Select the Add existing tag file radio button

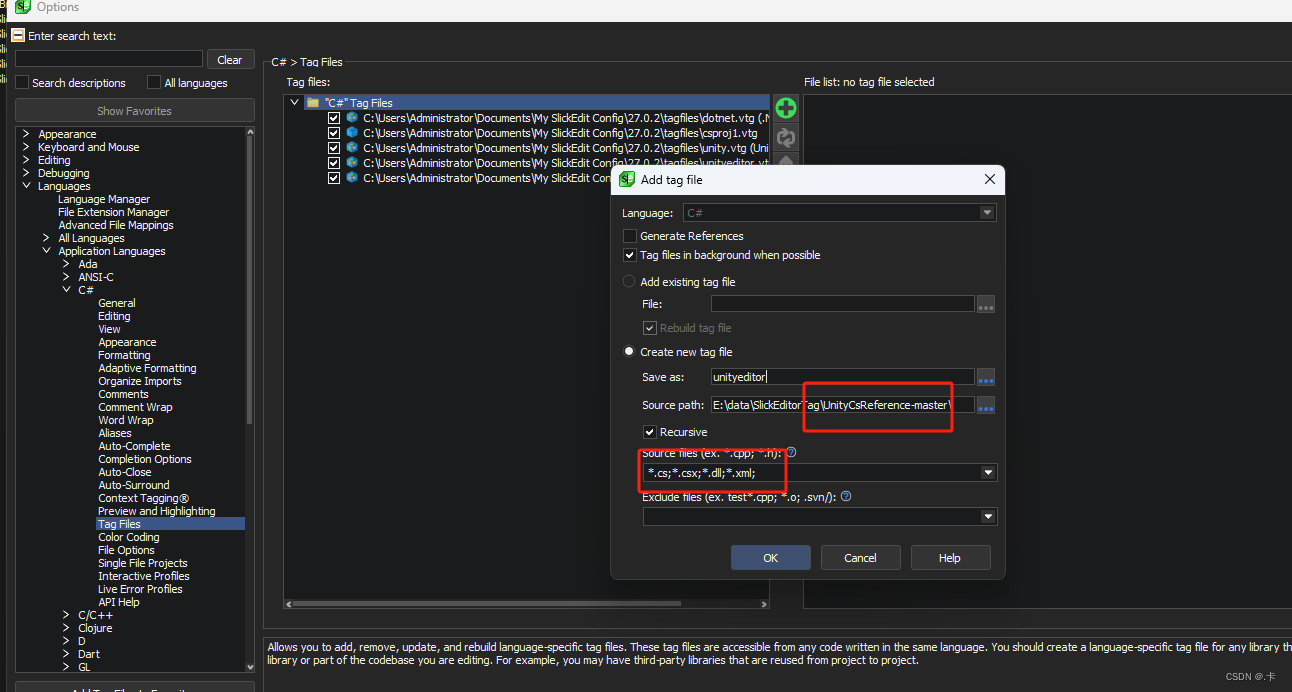[x=629, y=282]
